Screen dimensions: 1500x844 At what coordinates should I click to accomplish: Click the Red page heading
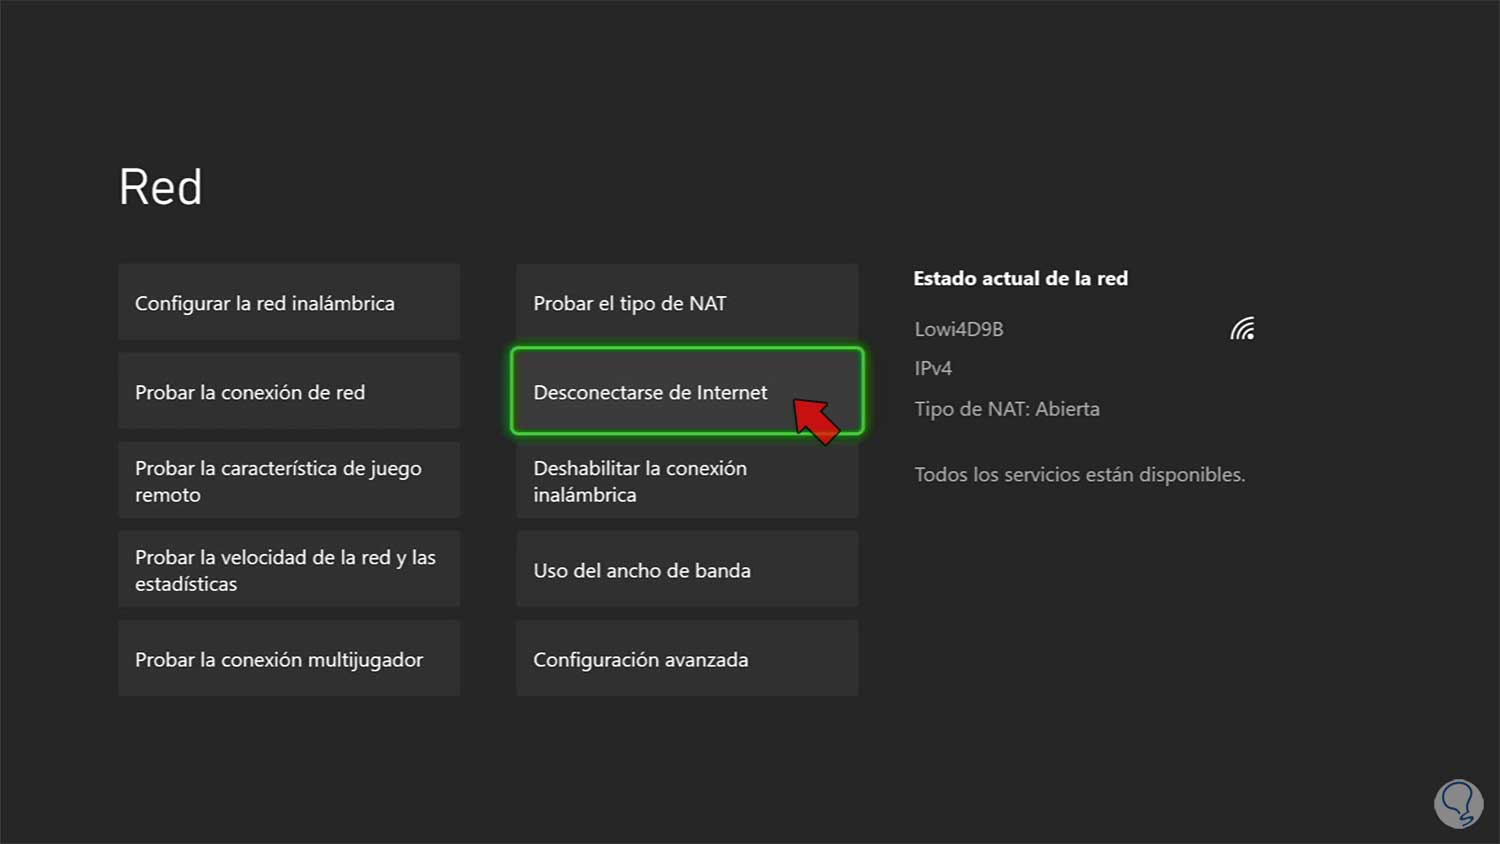tap(160, 187)
